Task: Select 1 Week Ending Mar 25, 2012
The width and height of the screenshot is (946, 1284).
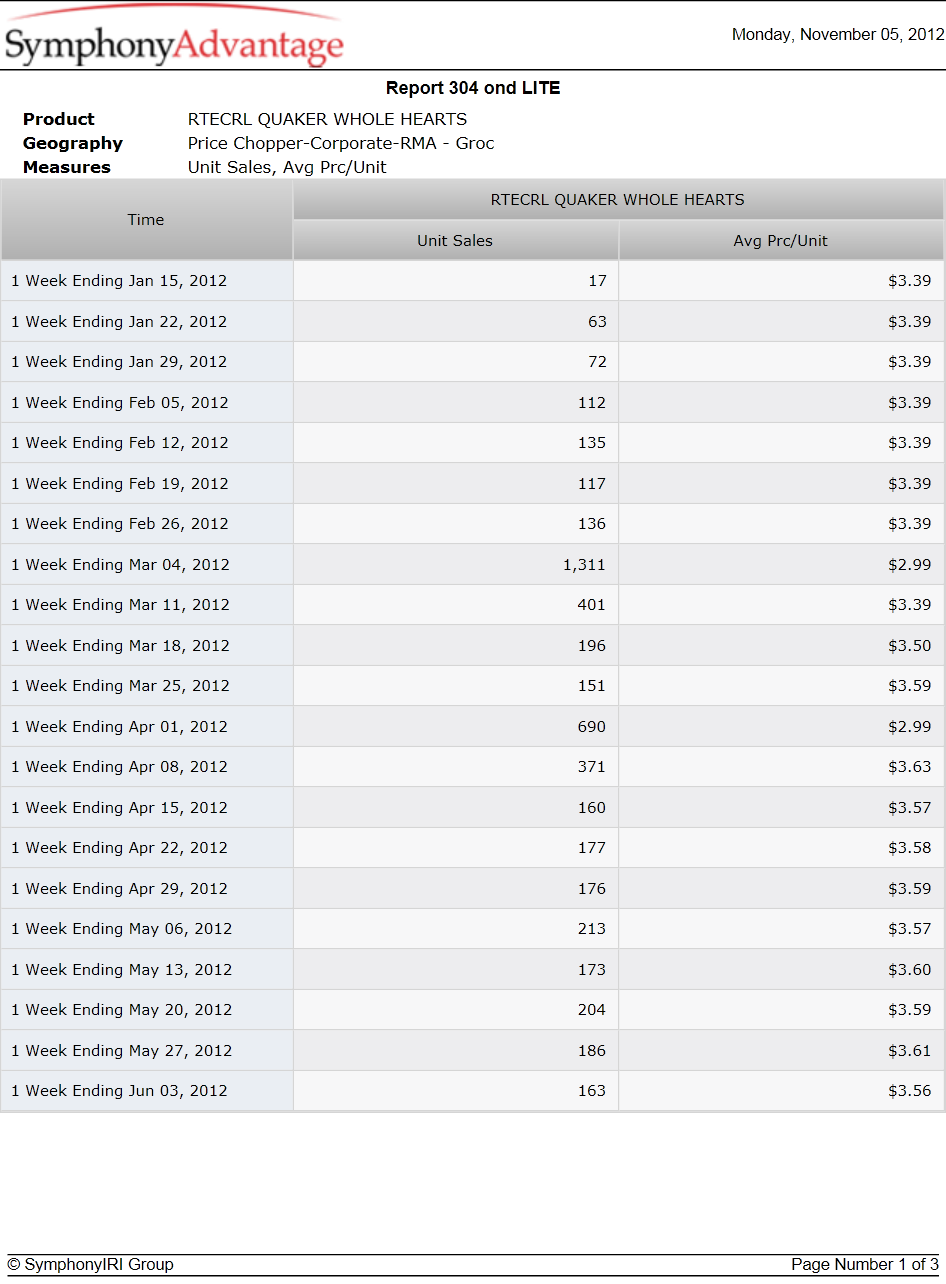Action: 120,686
